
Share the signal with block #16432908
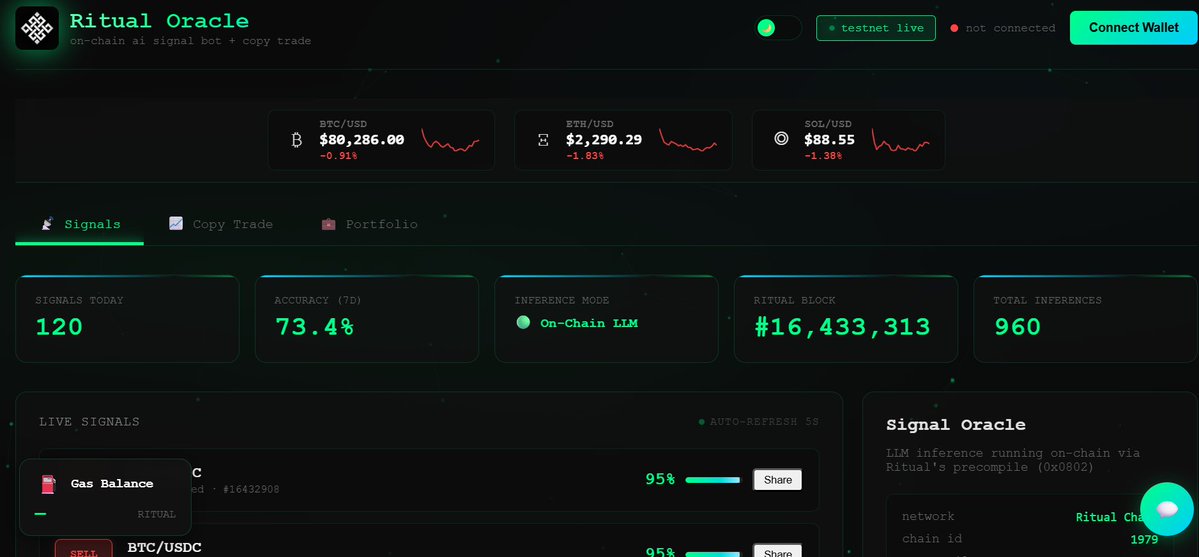tap(777, 480)
